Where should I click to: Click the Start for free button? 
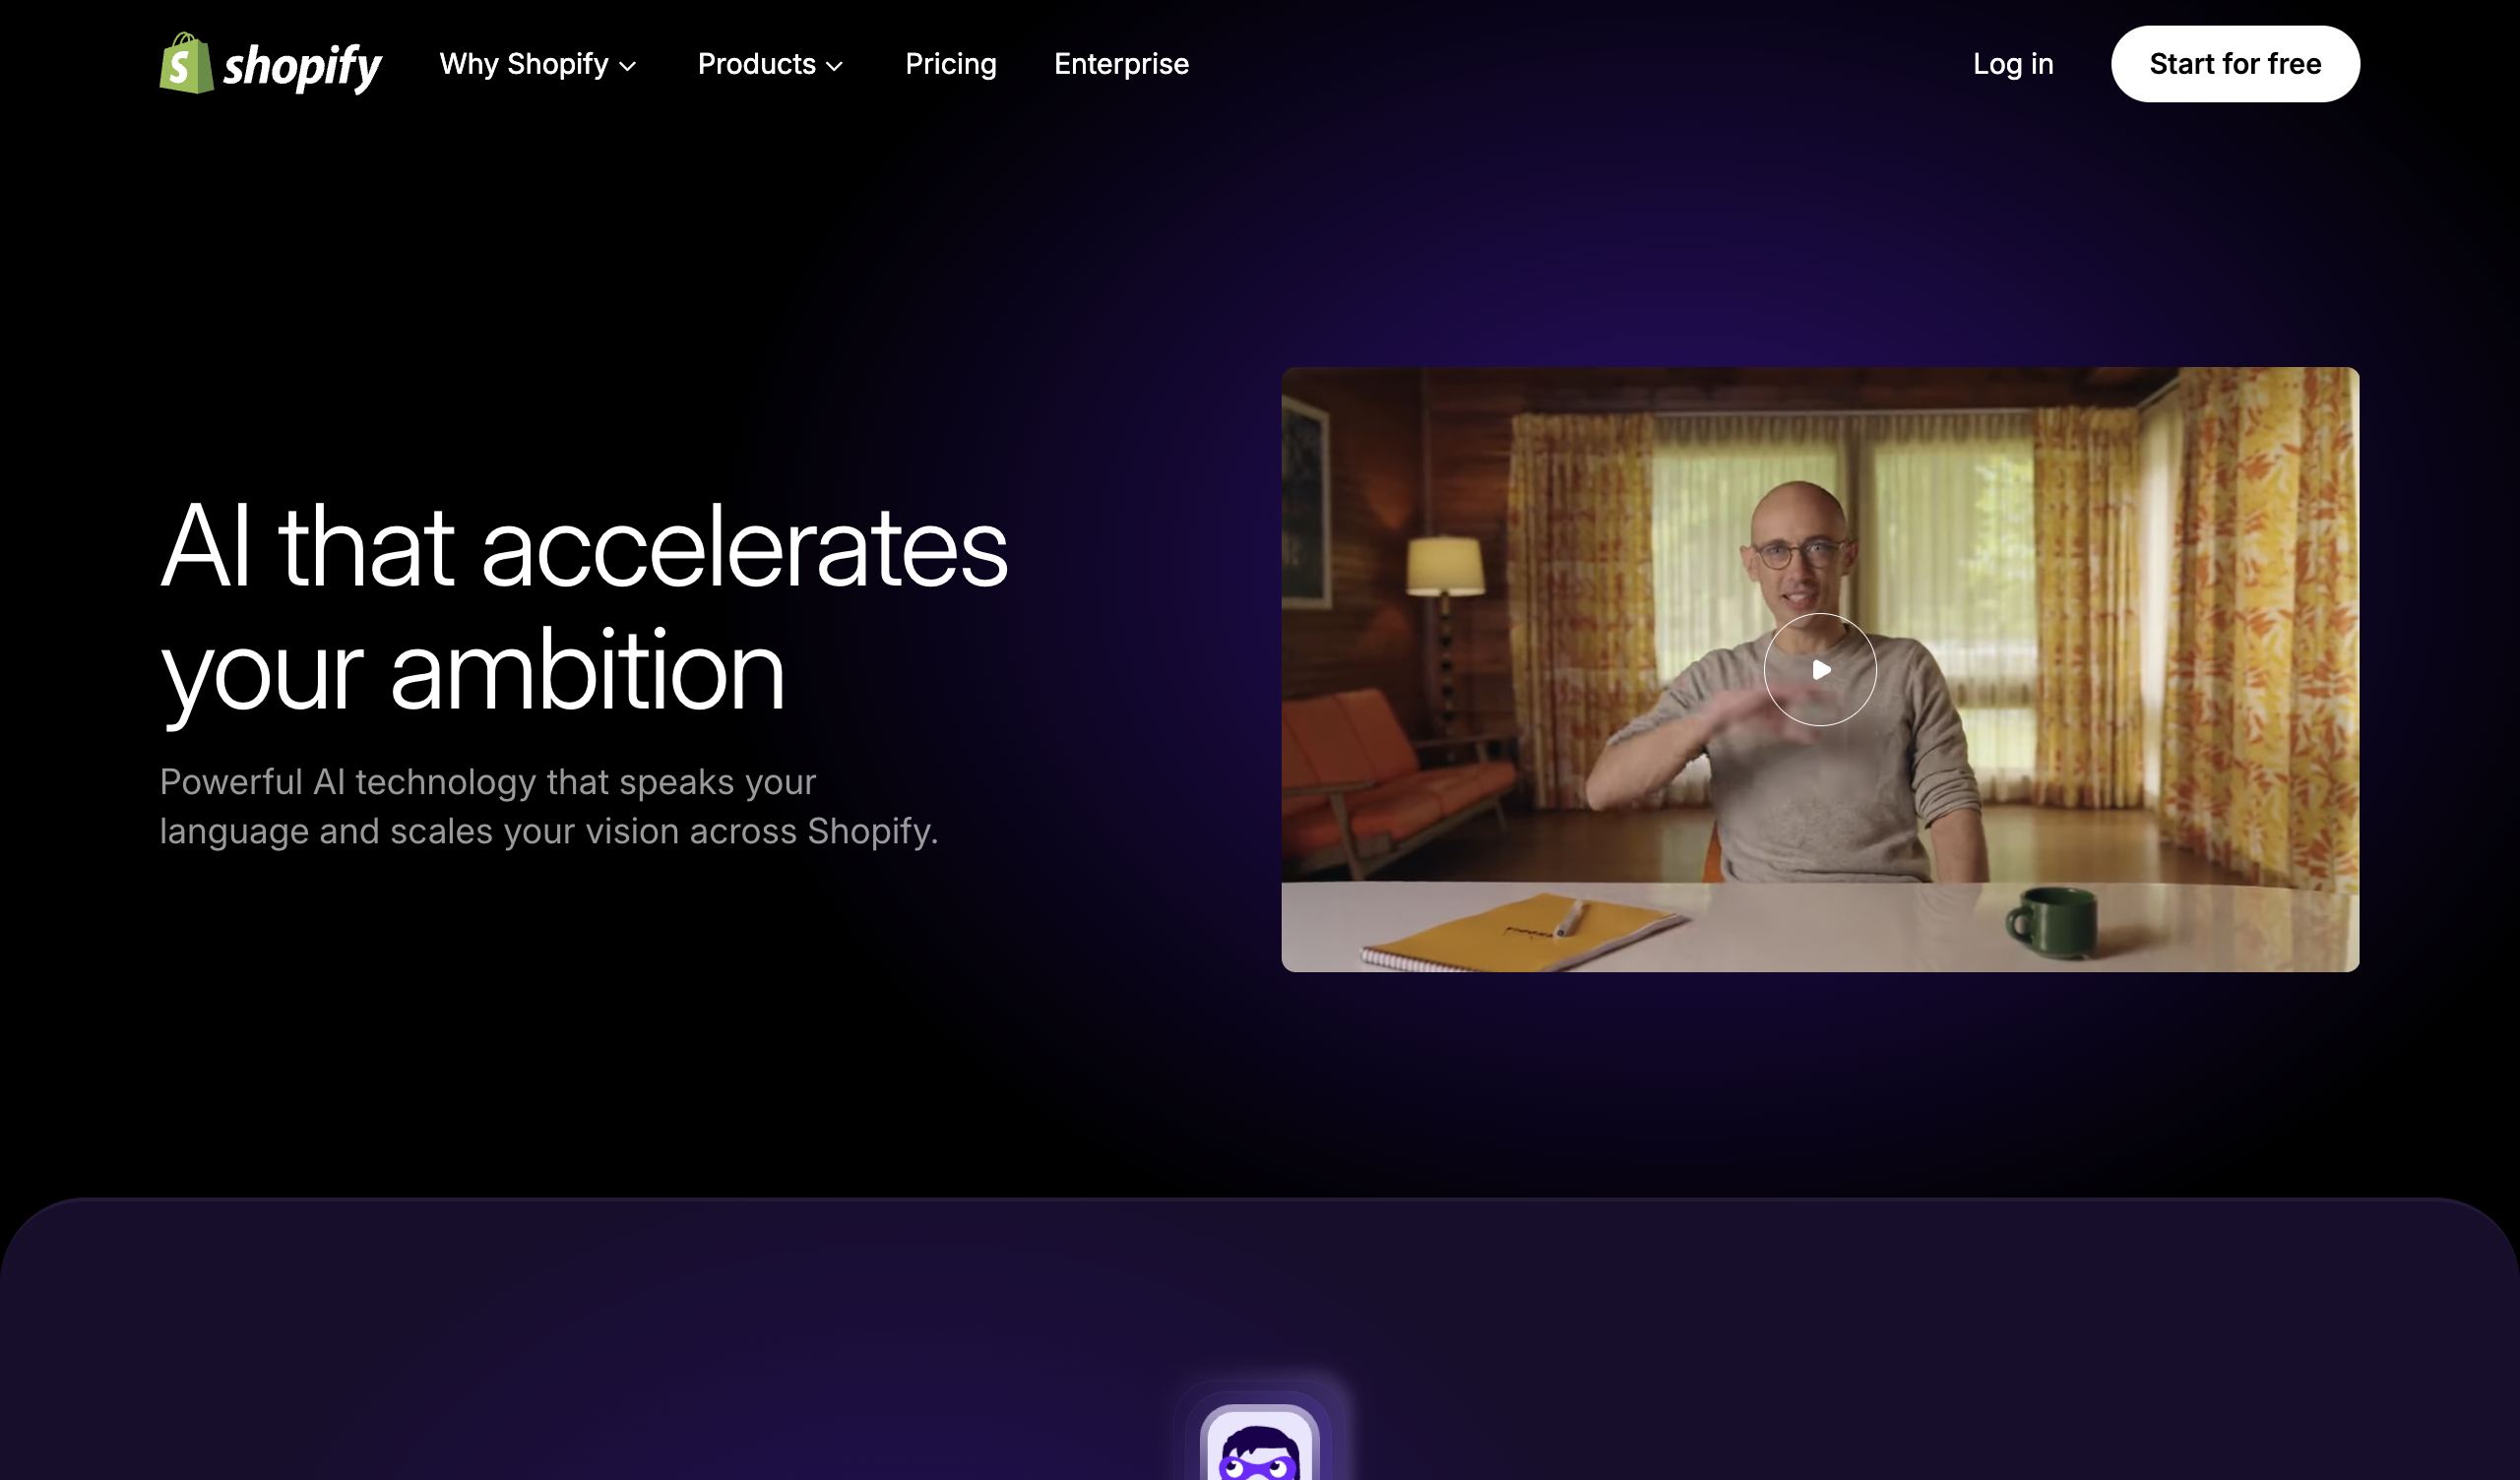pyautogui.click(x=2234, y=64)
